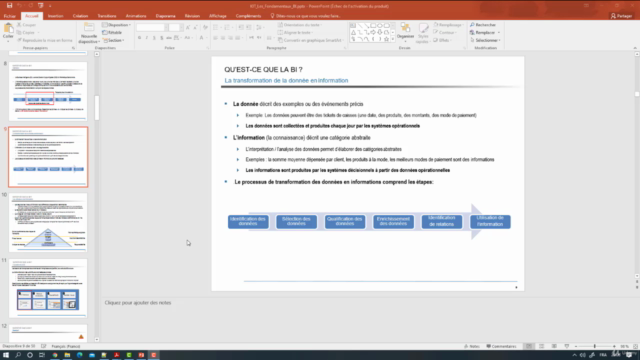This screenshot has width=640, height=360.
Task: Clear all formatting with the eraser A icon
Action: (205, 28)
